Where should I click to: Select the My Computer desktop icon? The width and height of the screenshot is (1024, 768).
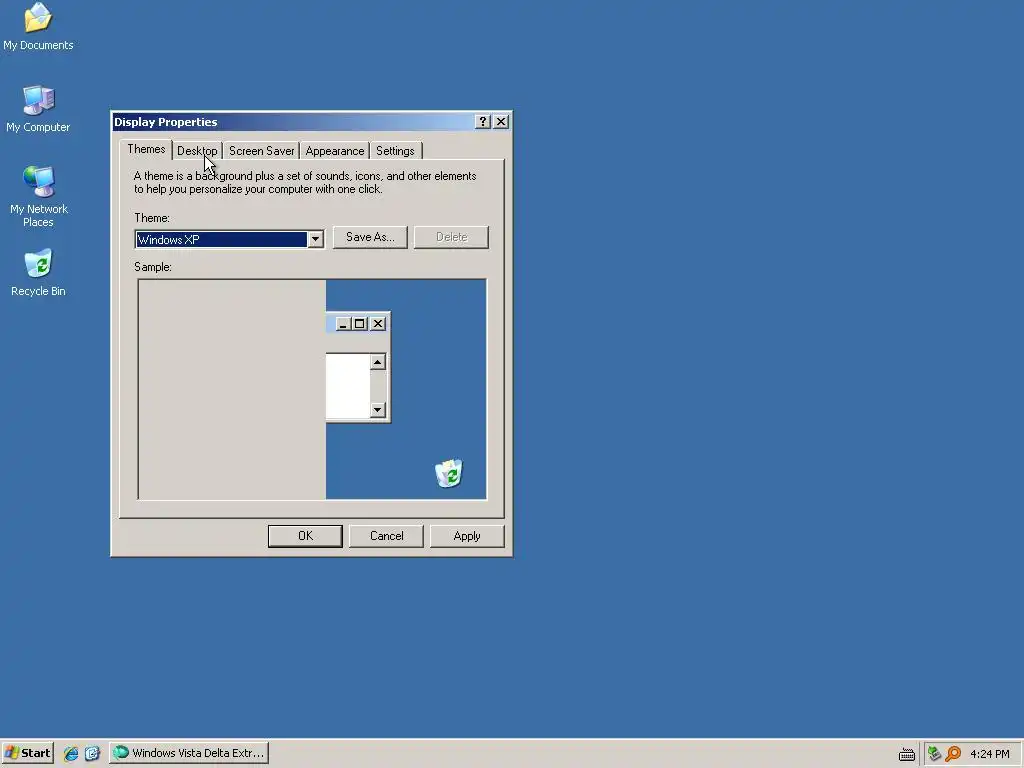click(x=38, y=110)
